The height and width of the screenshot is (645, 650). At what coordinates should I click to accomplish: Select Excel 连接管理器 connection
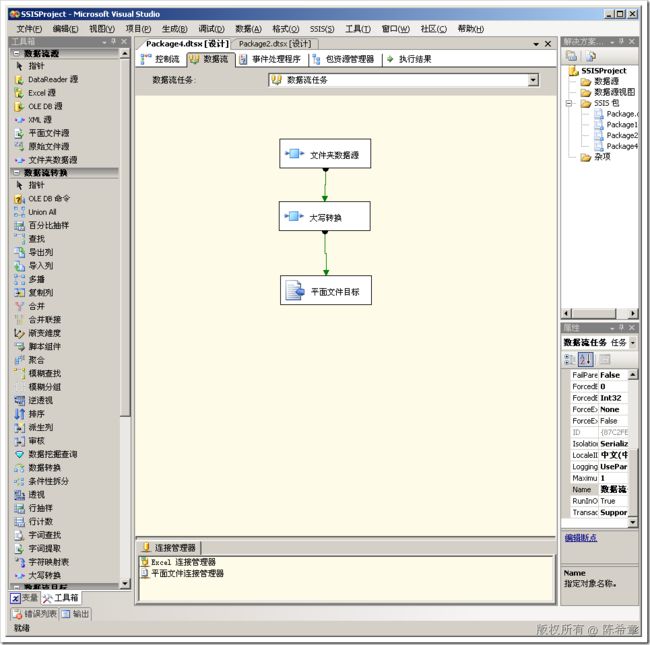pos(179,562)
